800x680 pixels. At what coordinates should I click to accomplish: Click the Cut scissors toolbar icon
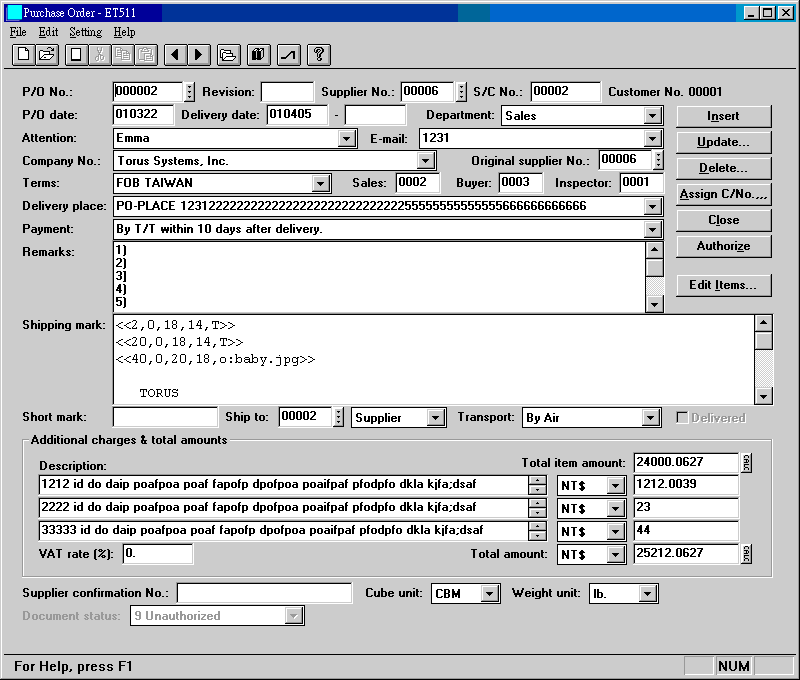click(100, 55)
